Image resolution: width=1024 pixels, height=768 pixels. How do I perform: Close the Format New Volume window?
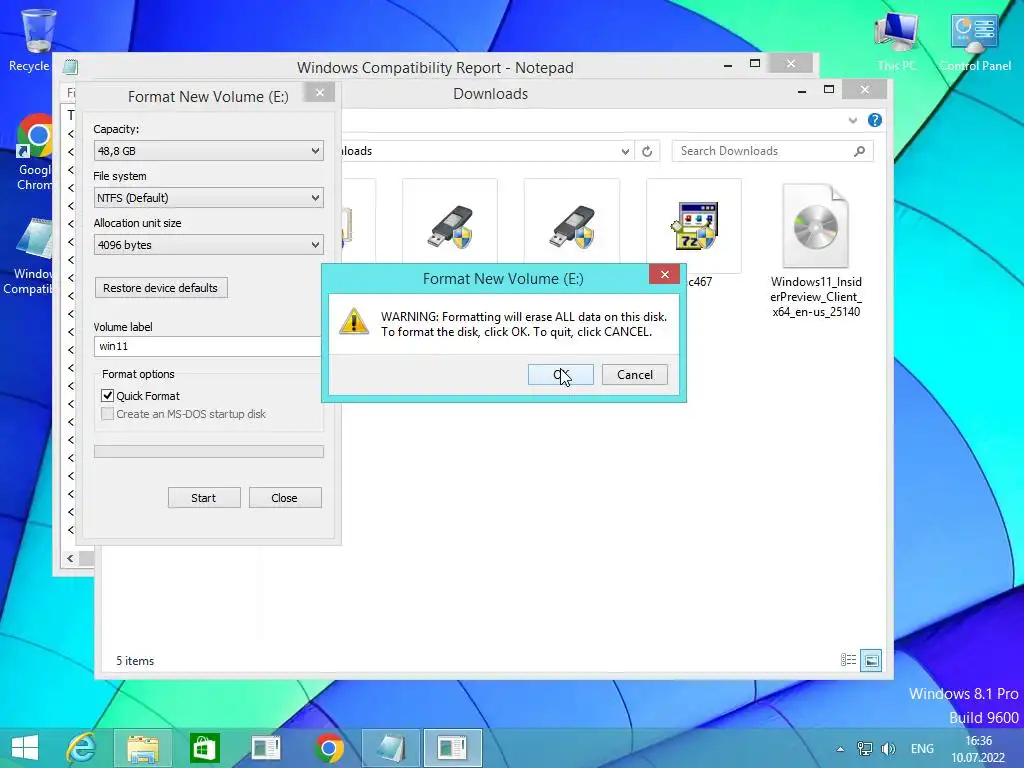point(319,93)
